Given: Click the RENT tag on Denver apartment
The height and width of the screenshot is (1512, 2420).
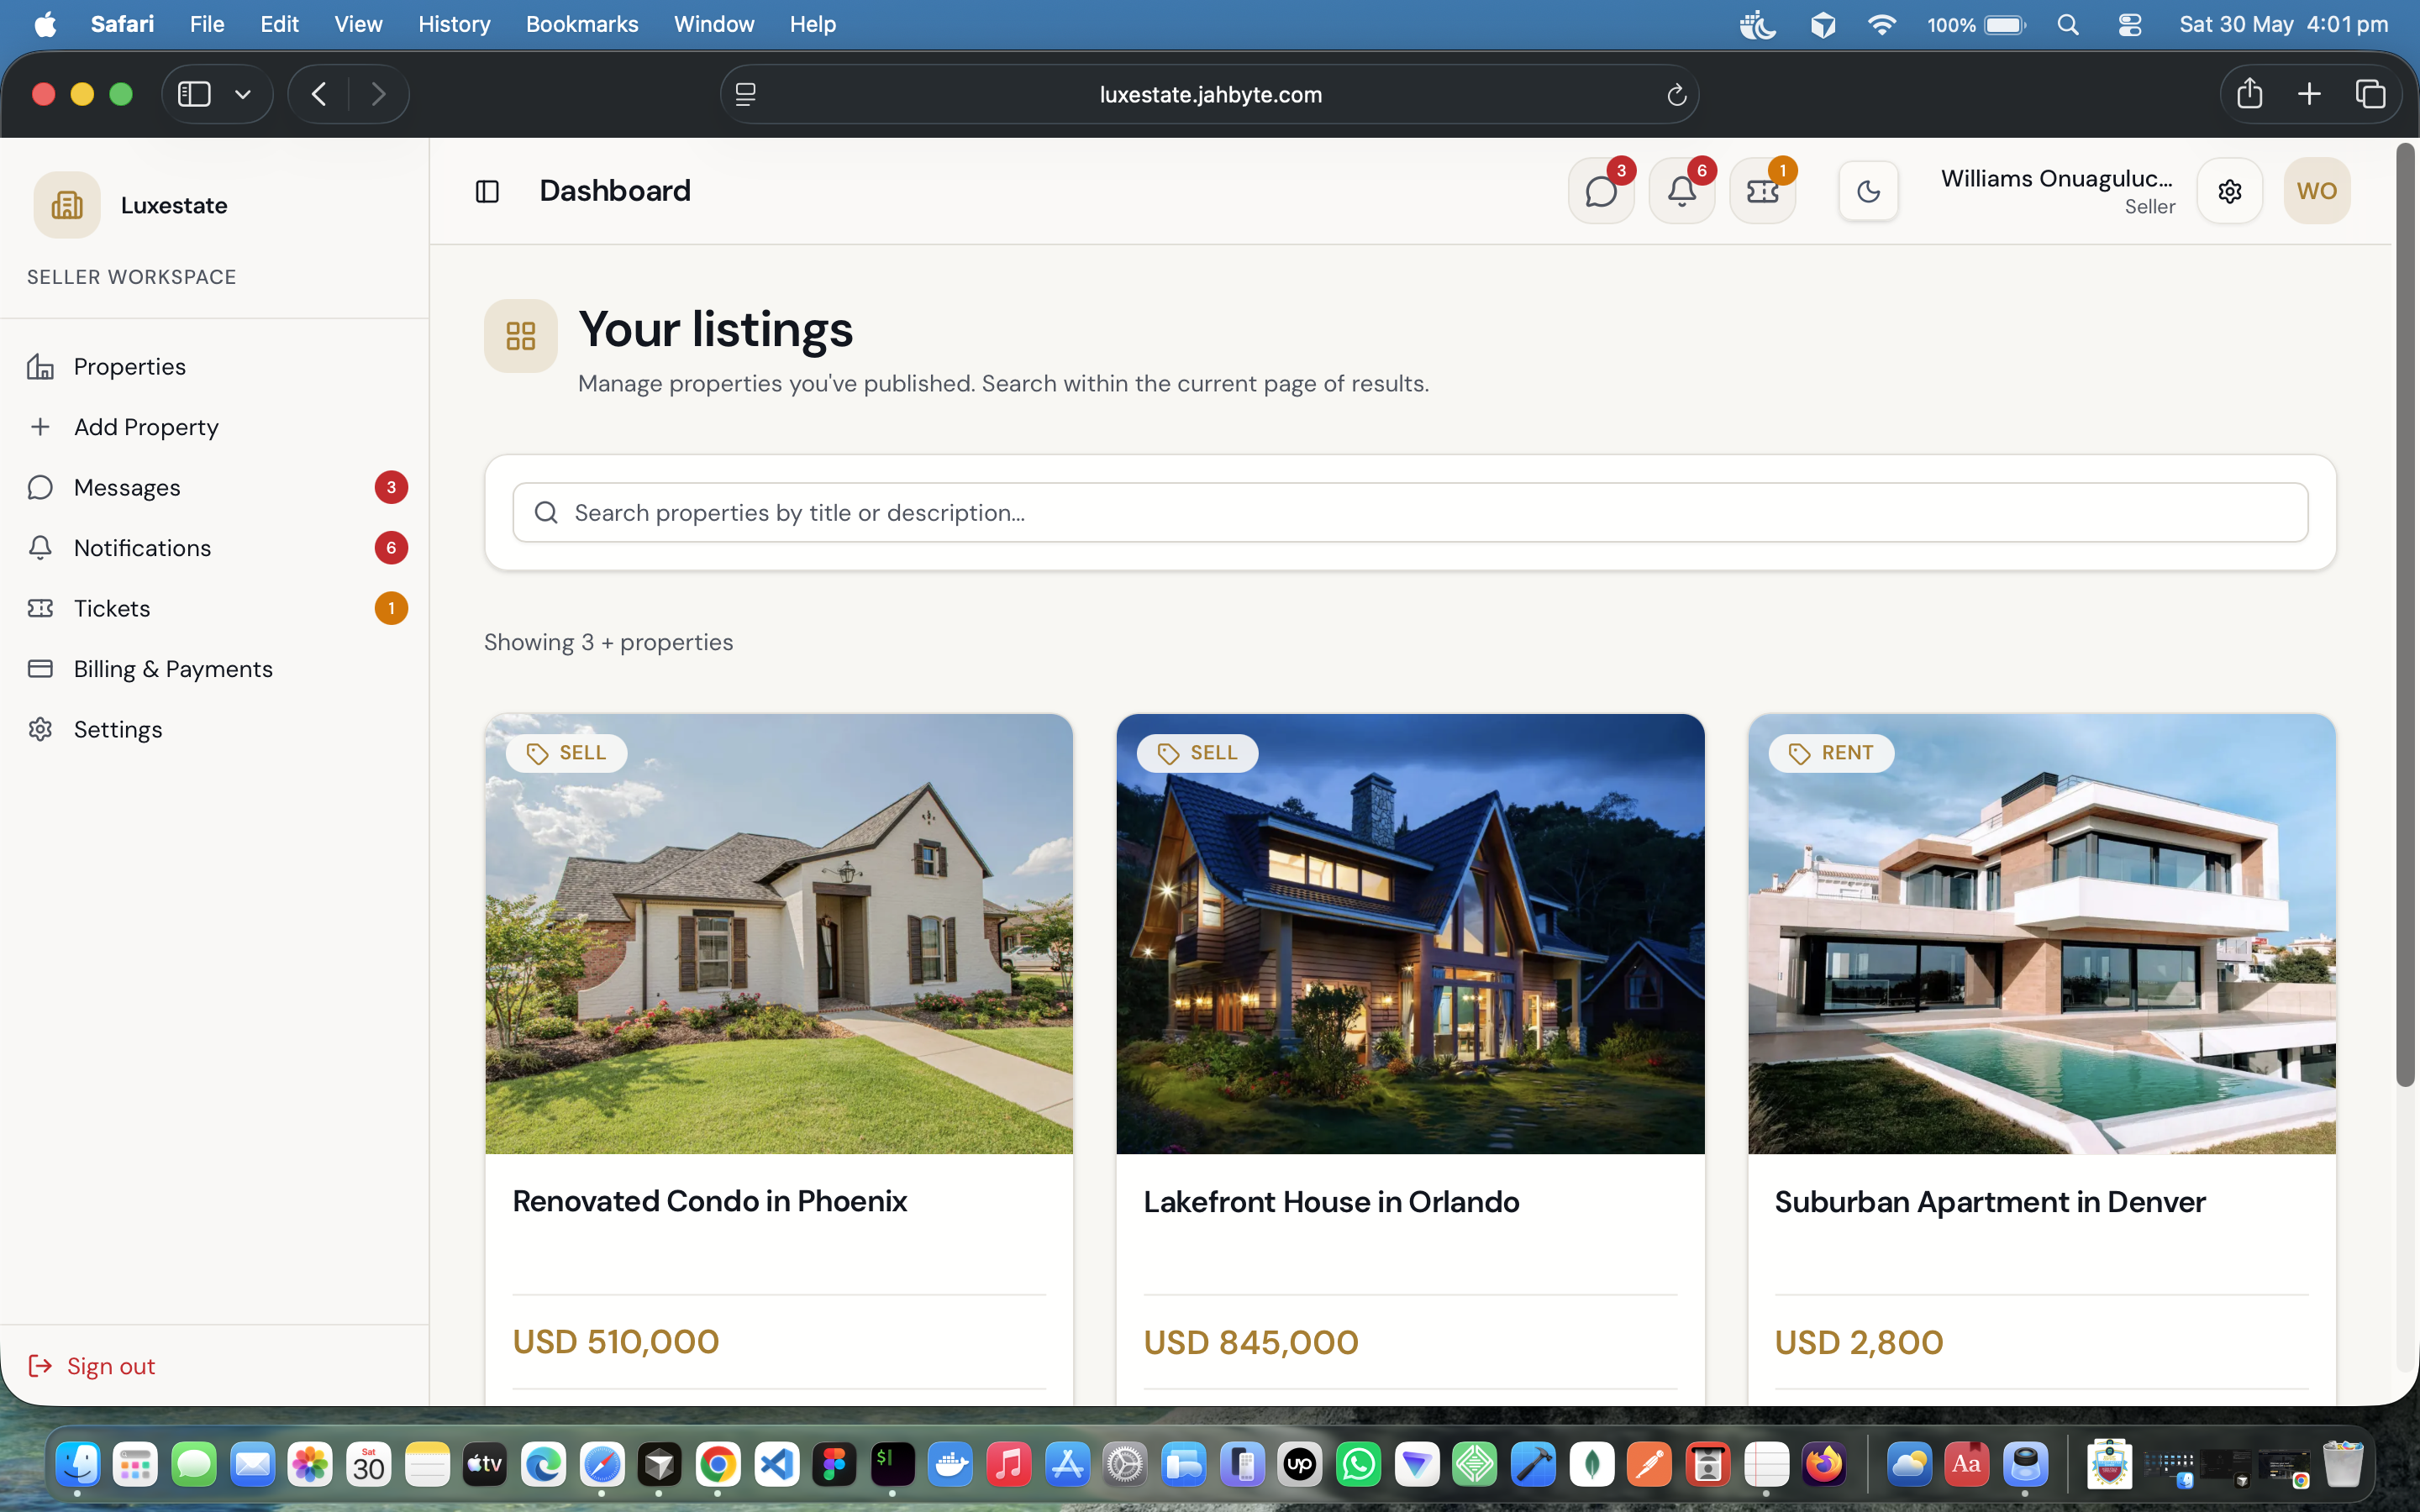Looking at the screenshot, I should (x=1831, y=753).
